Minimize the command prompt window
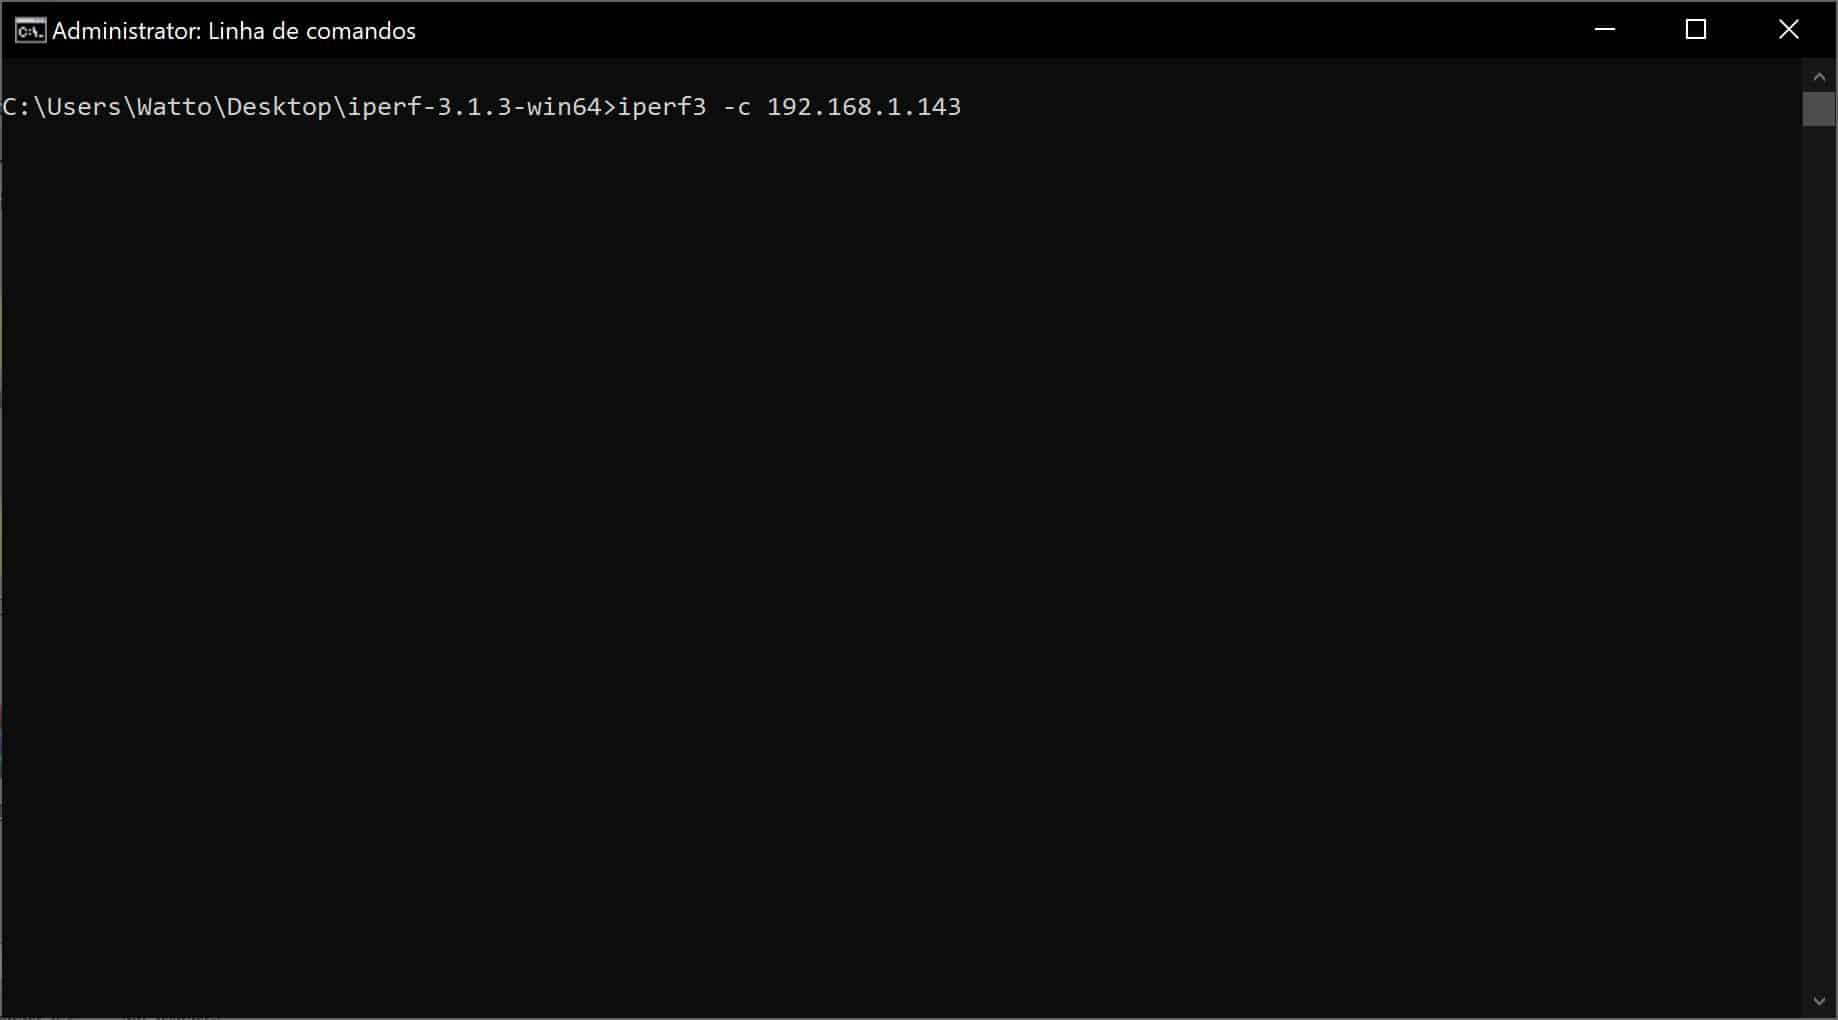 click(1605, 30)
